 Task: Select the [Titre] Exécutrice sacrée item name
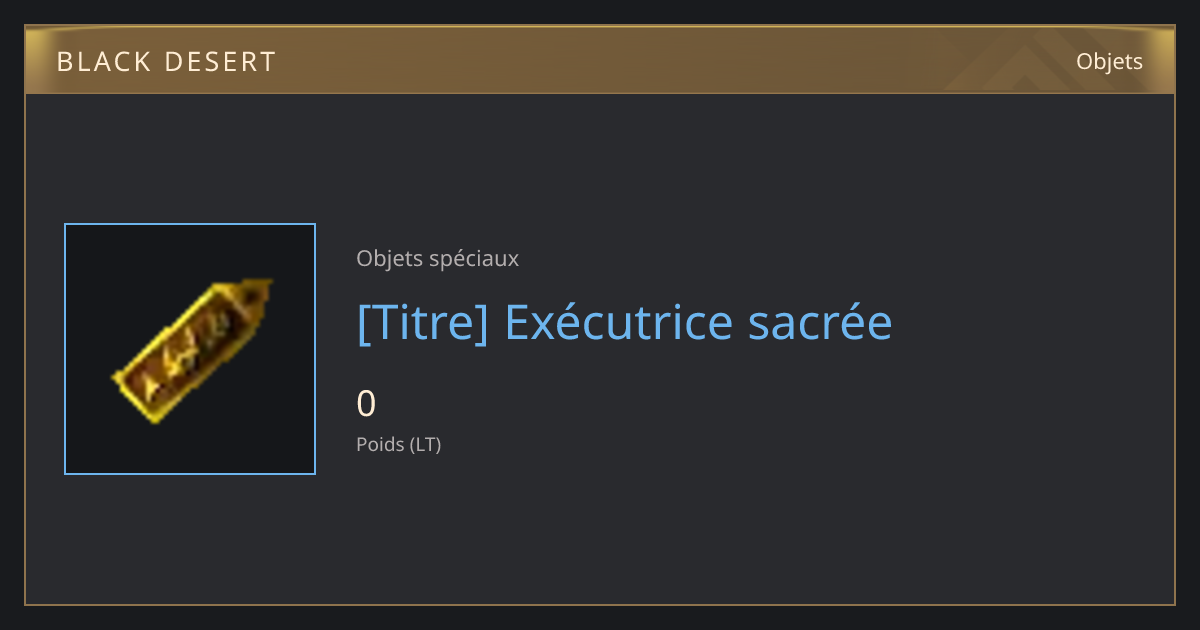(x=624, y=322)
